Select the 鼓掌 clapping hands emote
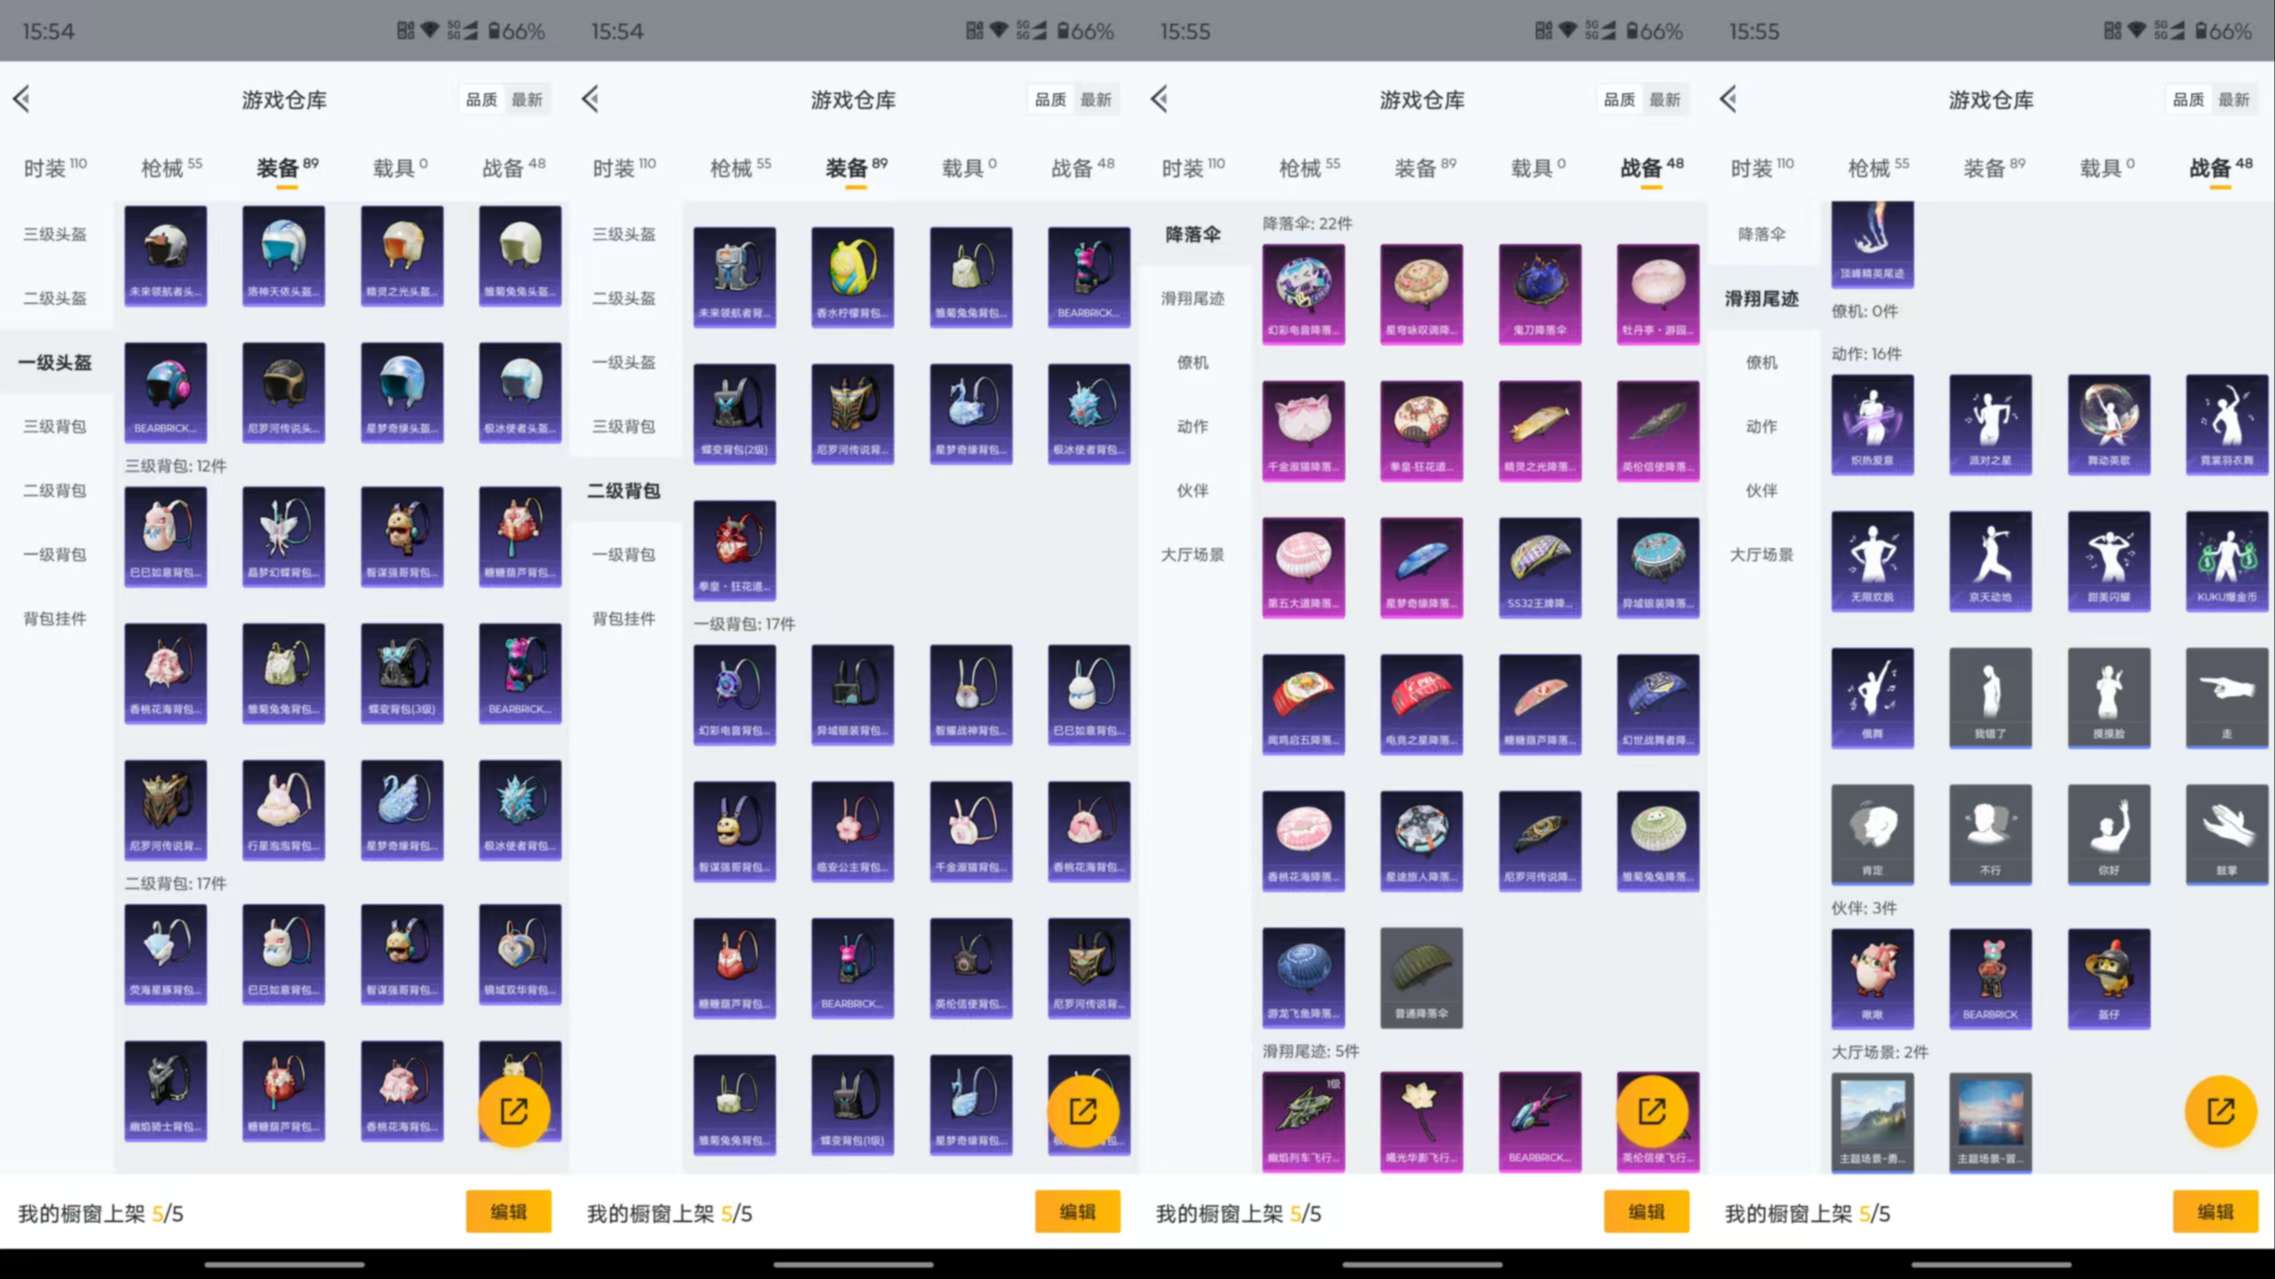Viewport: 2275px width, 1279px height. [2226, 833]
